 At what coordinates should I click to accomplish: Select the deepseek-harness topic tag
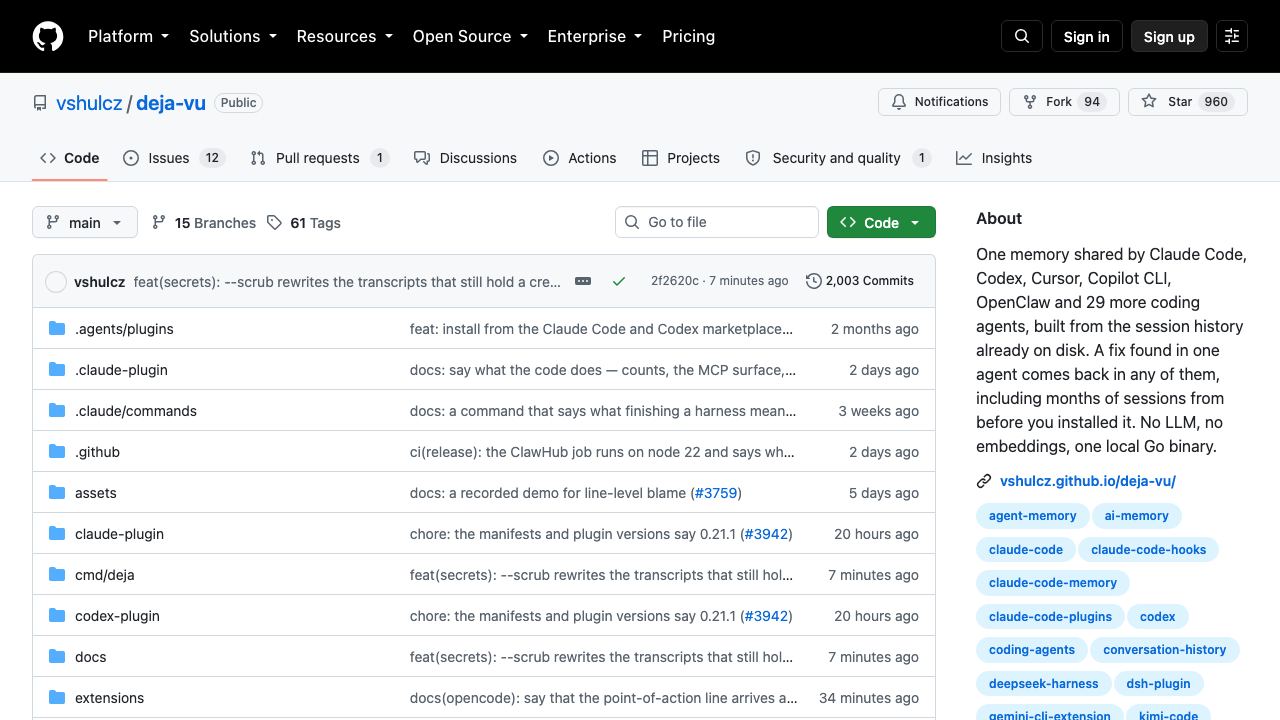[x=1044, y=684]
